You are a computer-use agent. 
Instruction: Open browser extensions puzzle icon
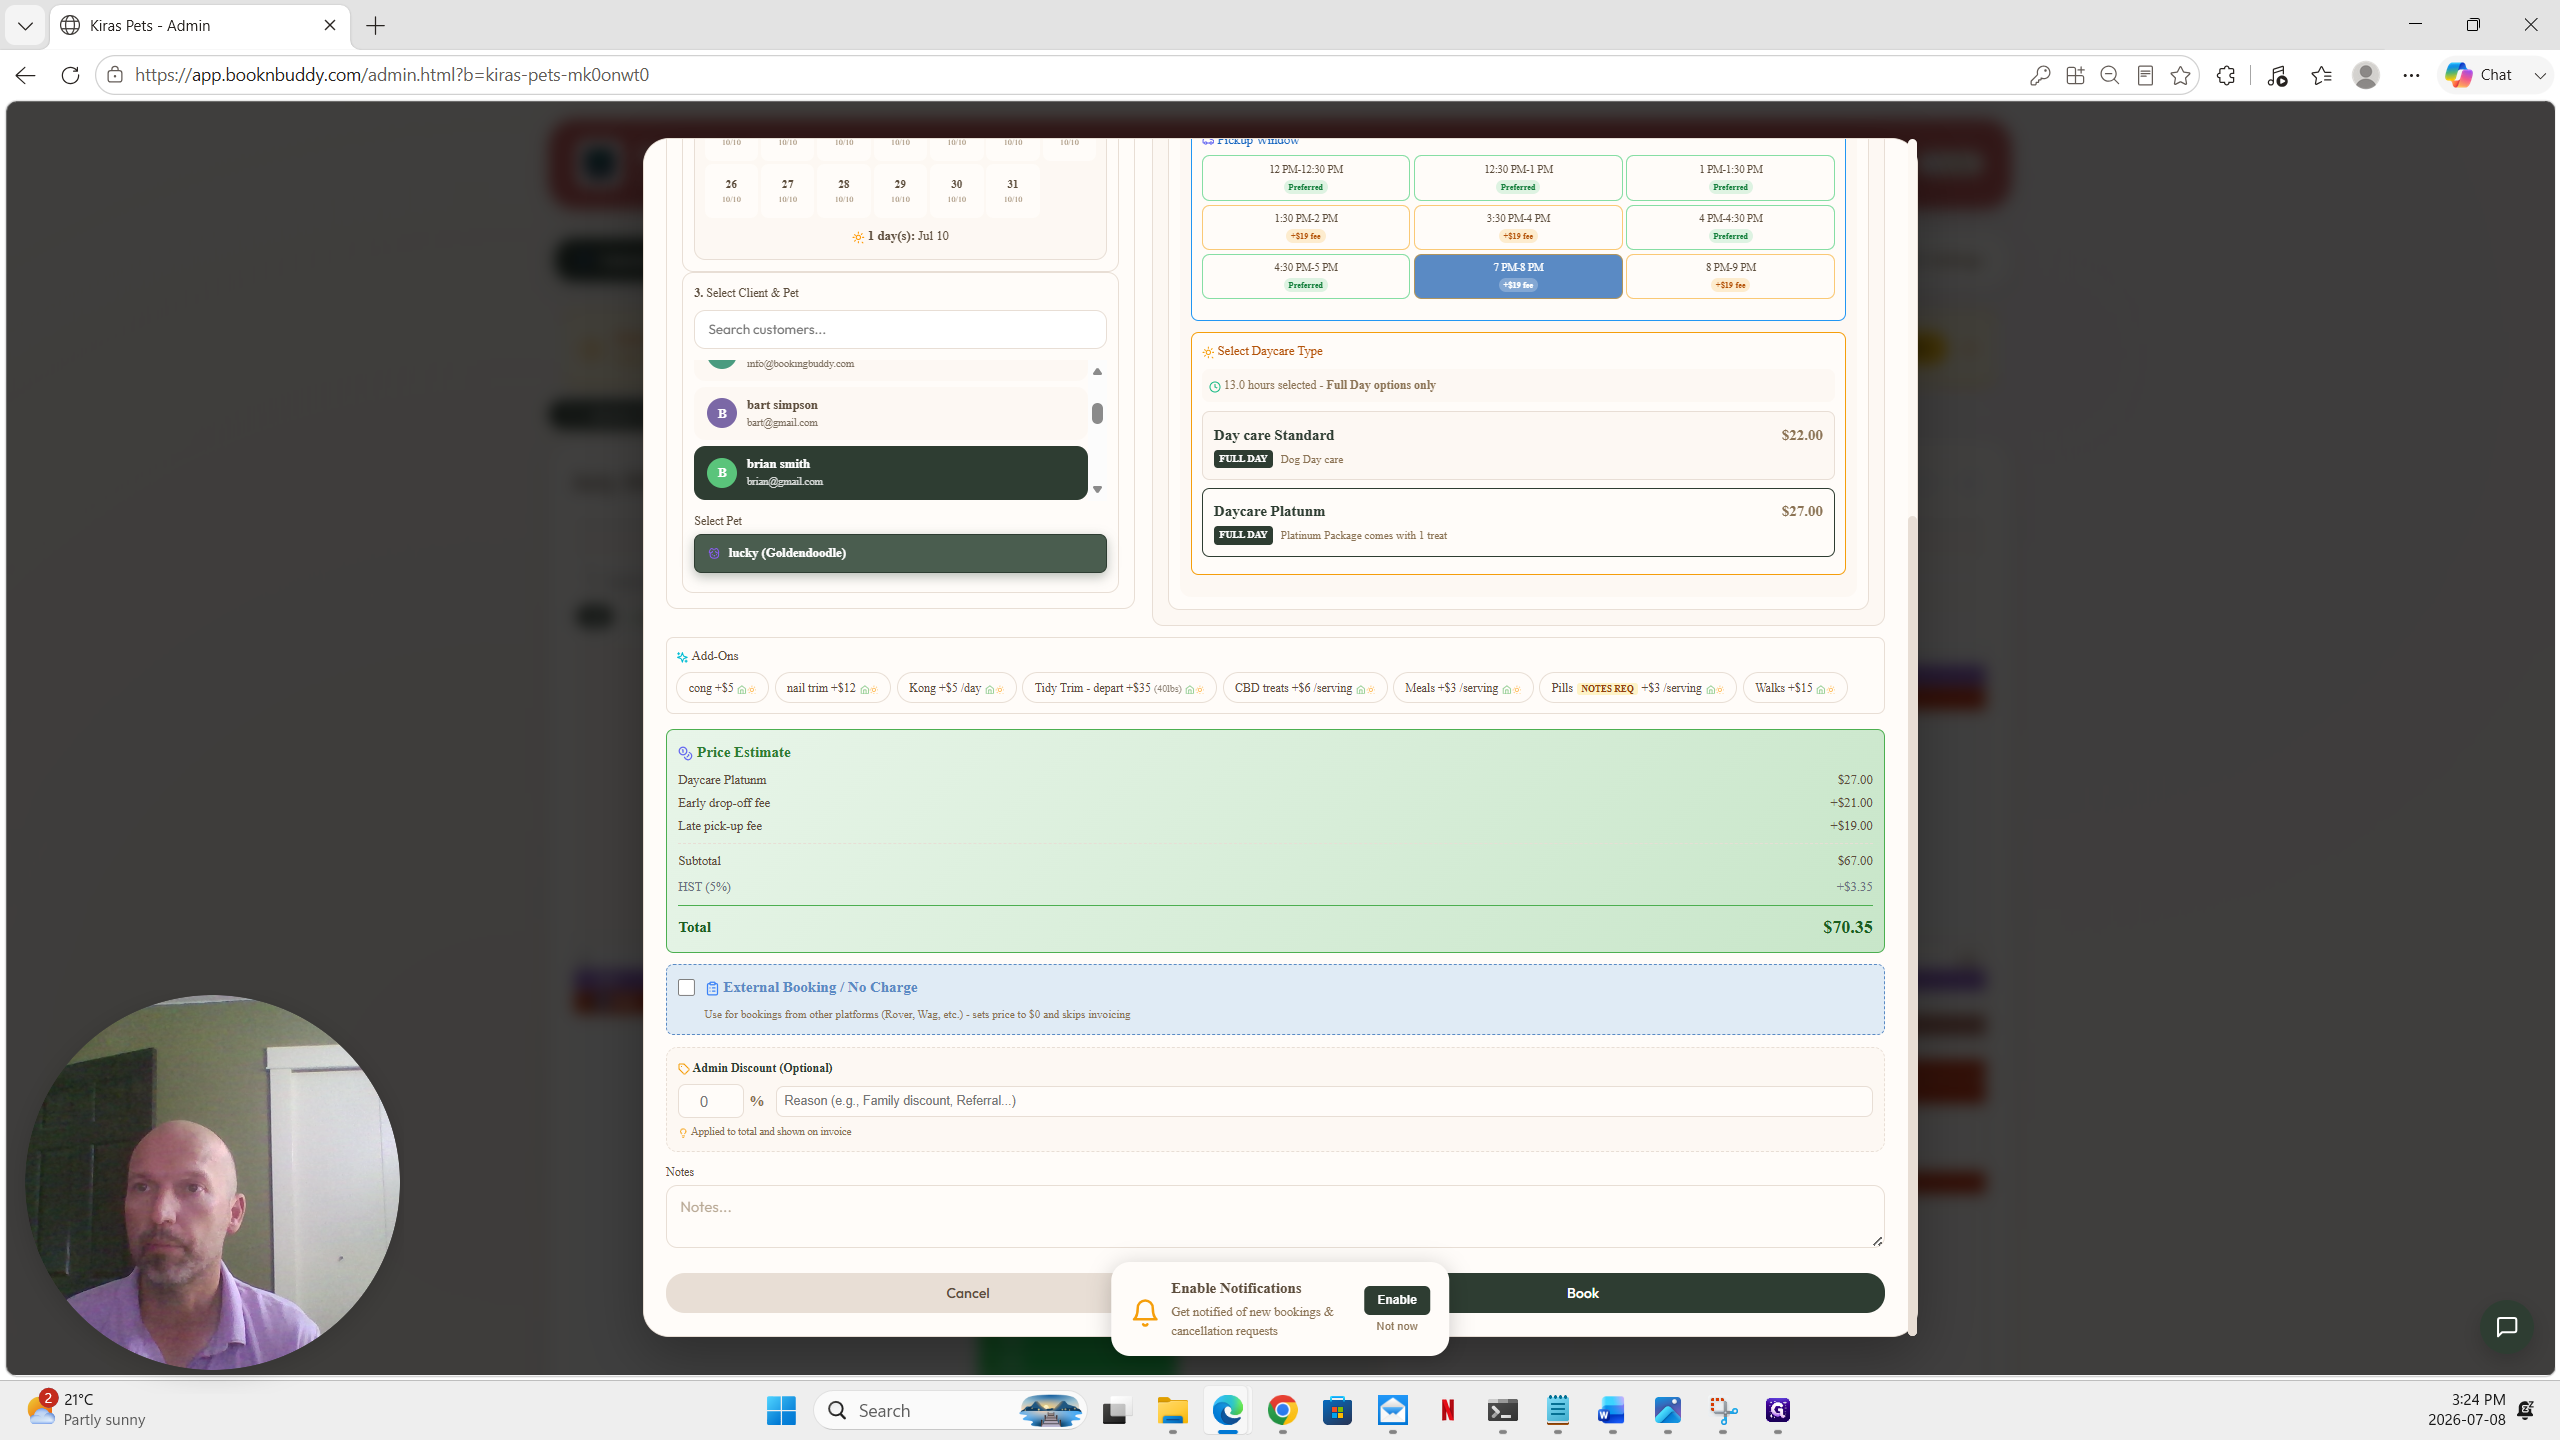click(x=2226, y=75)
